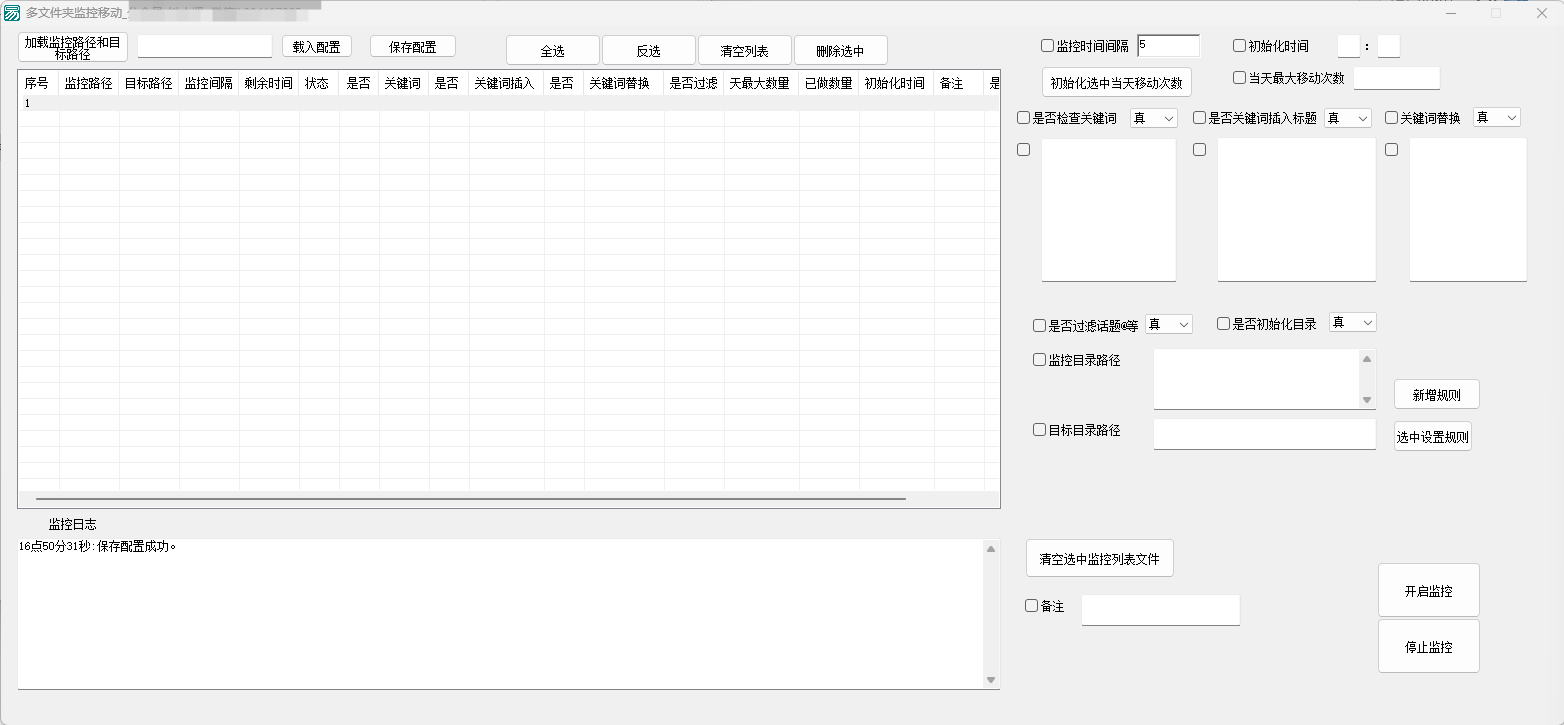Click the table's horizontal scrollbar
This screenshot has width=1564, height=725.
pyautogui.click(x=470, y=498)
